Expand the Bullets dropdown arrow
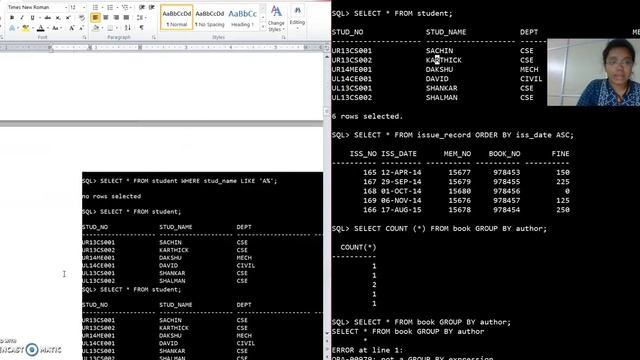This screenshot has height=360, width=640. click(x=101, y=7)
